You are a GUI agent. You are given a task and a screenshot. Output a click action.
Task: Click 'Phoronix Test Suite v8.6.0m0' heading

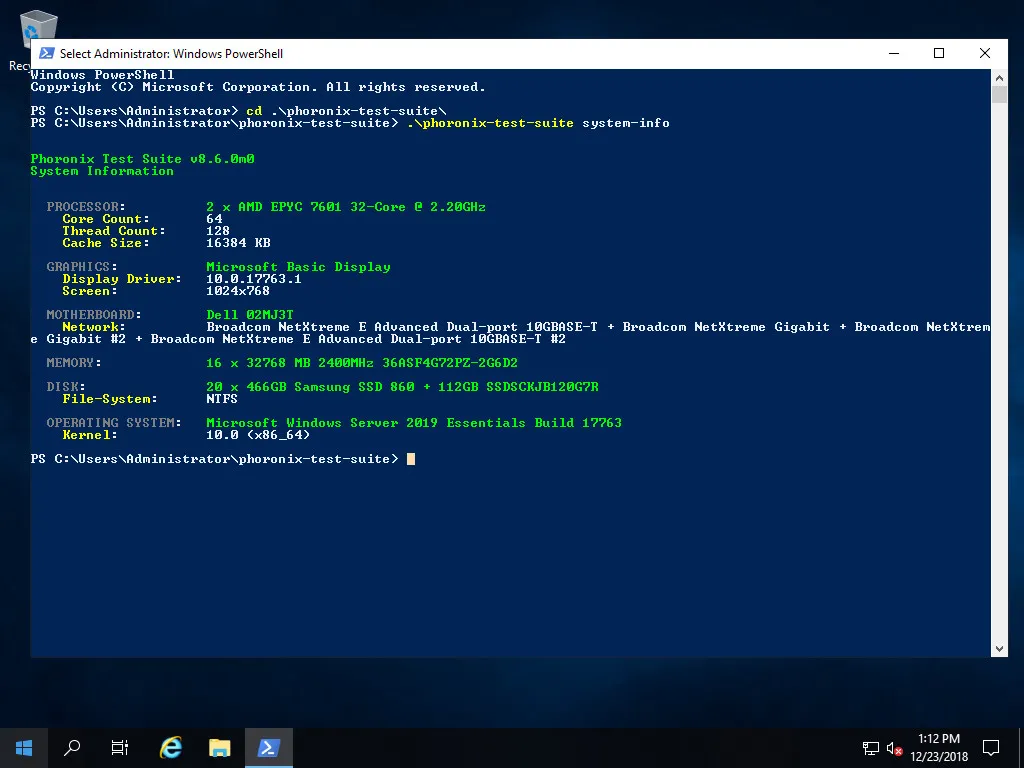(x=142, y=159)
